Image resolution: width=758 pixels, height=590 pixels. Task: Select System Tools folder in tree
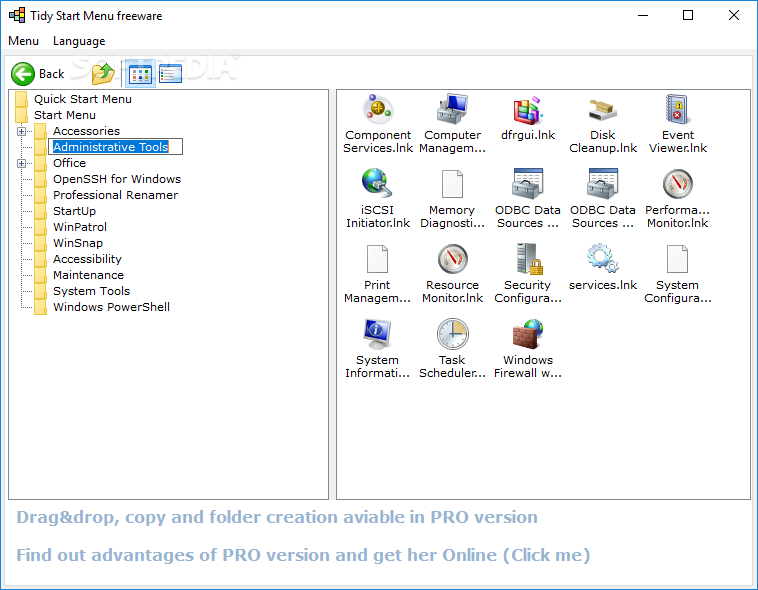(x=91, y=291)
